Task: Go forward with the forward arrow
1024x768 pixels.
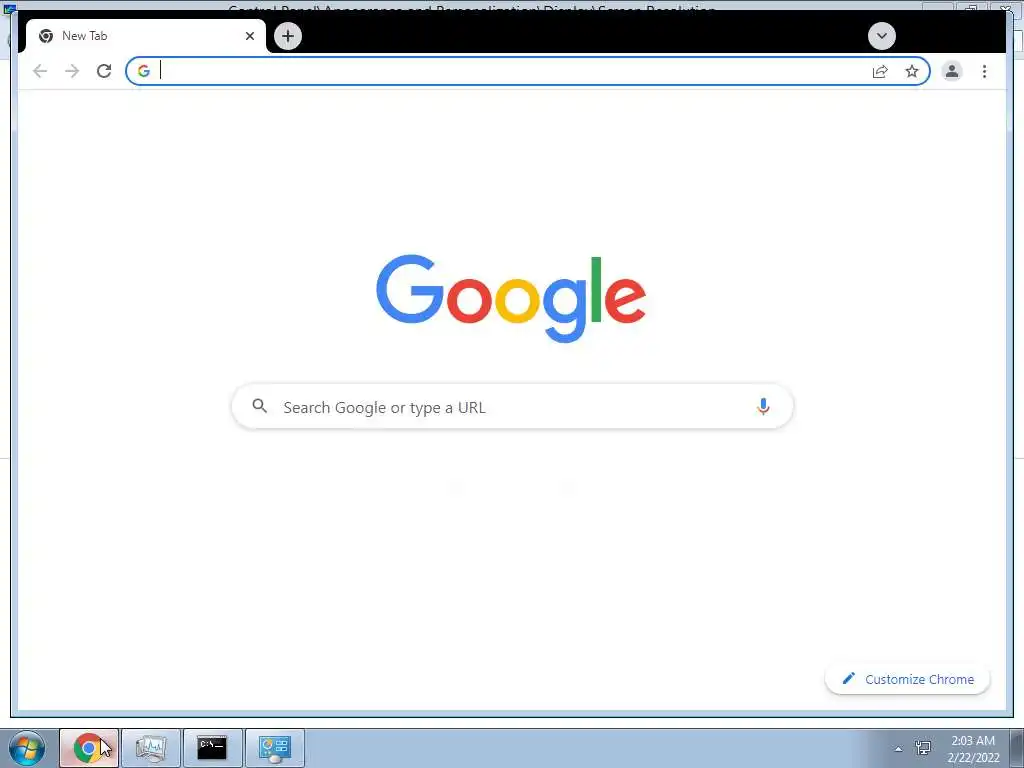Action: pyautogui.click(x=72, y=71)
